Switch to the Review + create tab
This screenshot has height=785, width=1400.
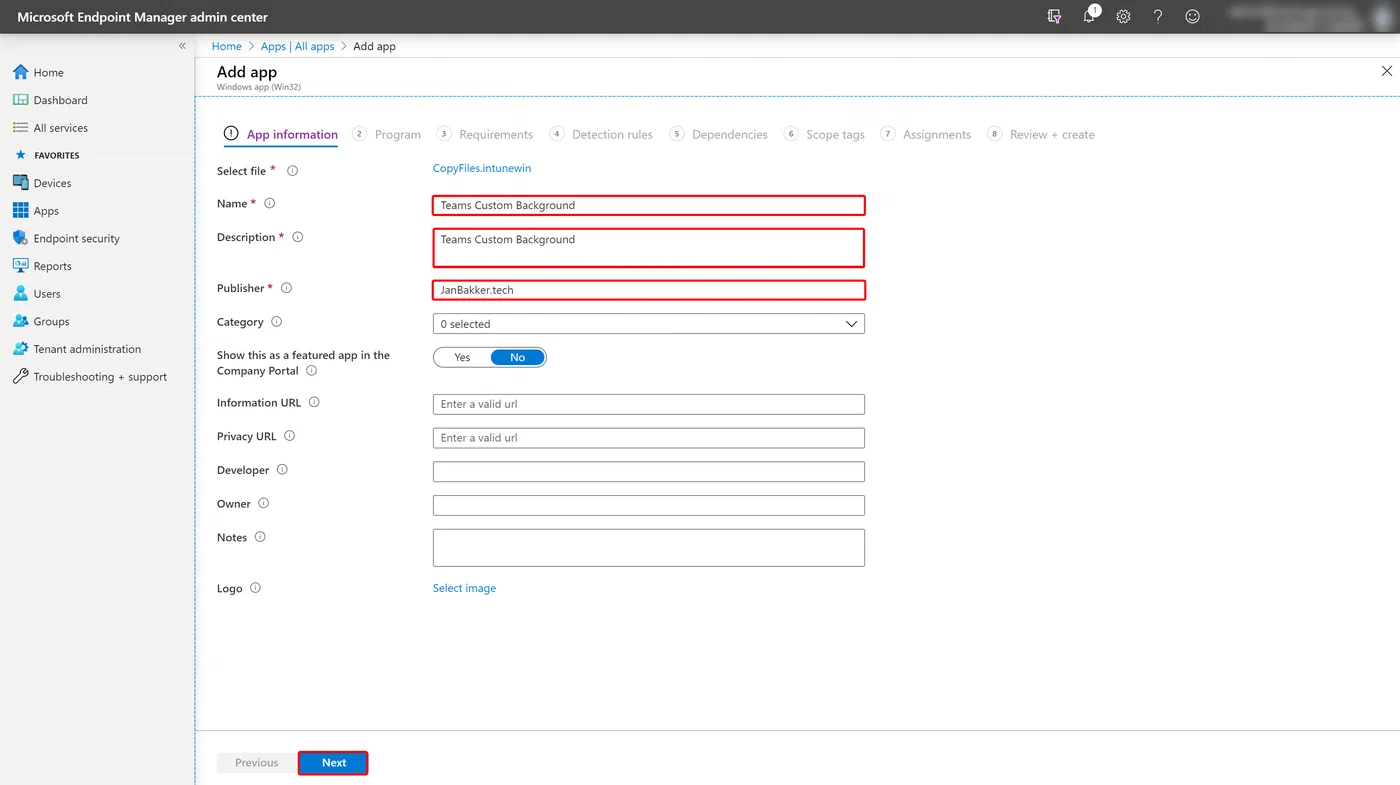[1041, 134]
